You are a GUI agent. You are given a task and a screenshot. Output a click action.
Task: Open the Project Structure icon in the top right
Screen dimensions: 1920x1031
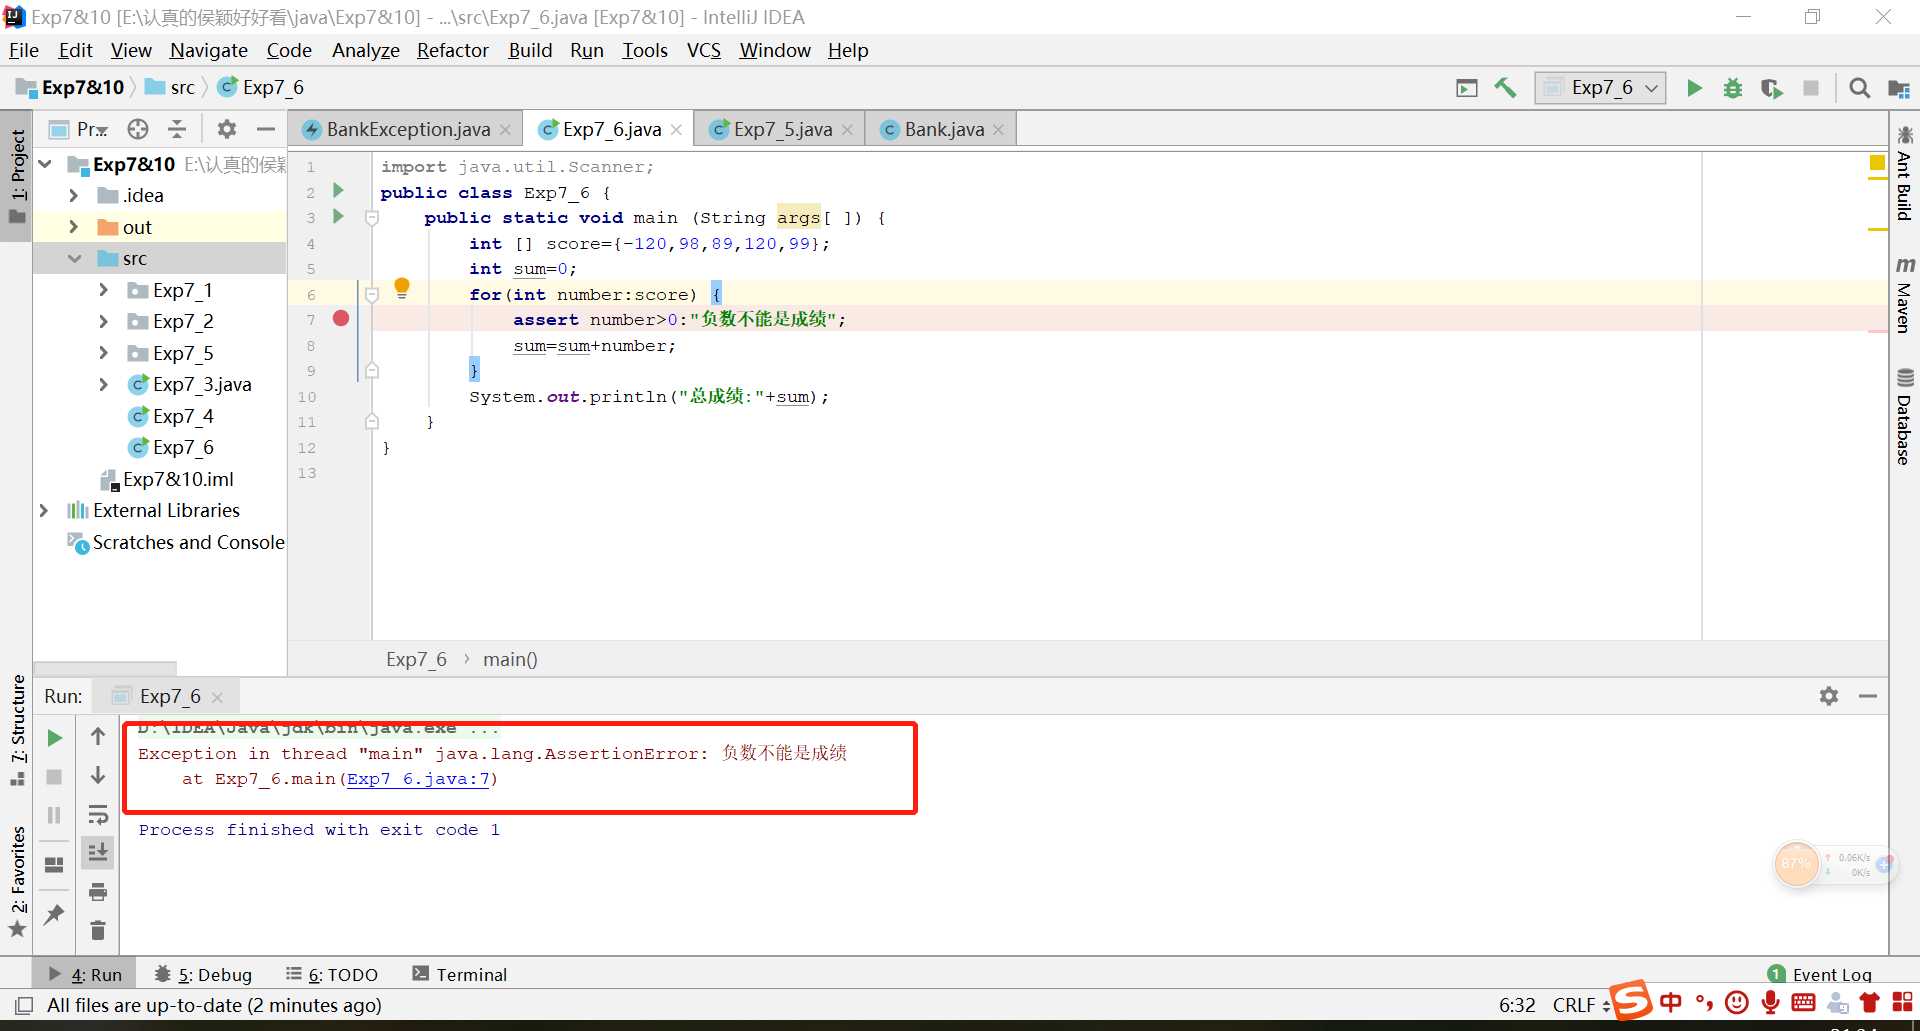(1898, 88)
